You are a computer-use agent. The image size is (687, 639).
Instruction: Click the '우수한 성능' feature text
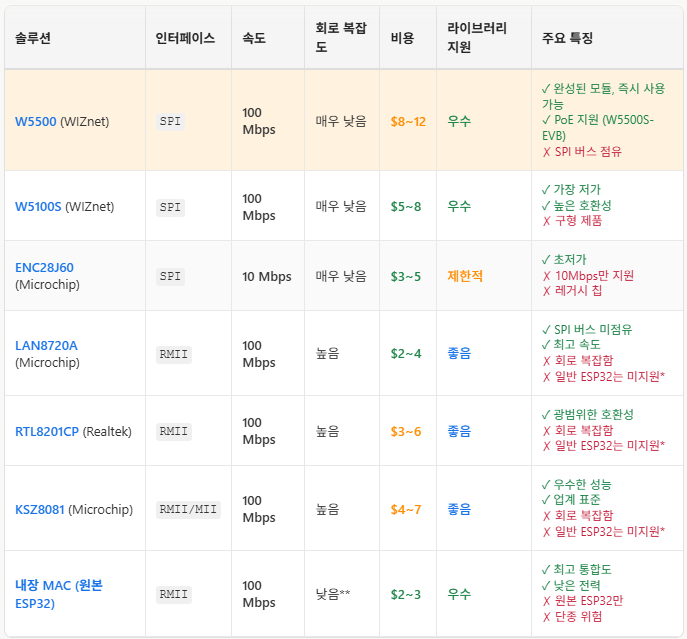coord(582,485)
